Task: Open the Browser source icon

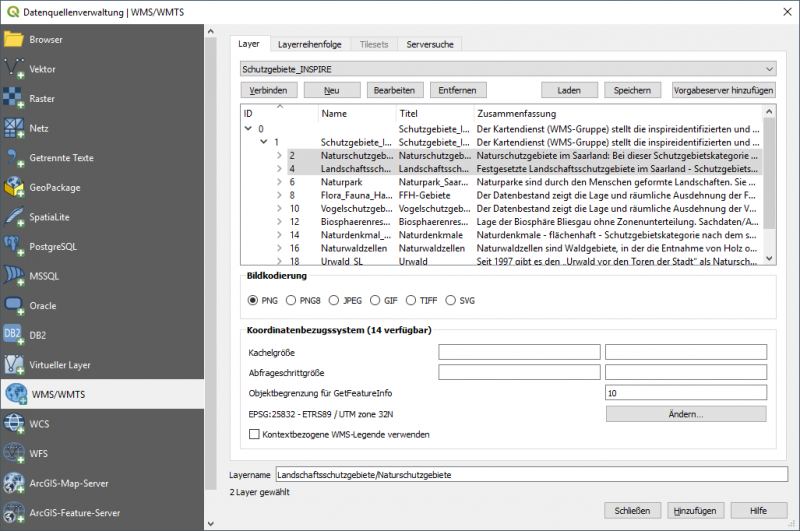Action: (14, 39)
